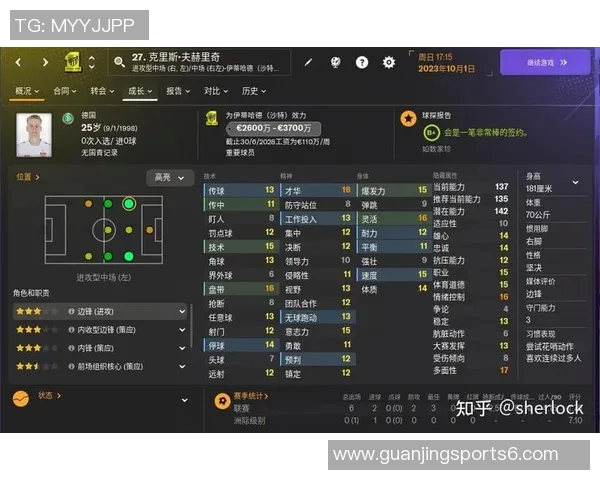Open the 位置 positions link

click(x=28, y=177)
